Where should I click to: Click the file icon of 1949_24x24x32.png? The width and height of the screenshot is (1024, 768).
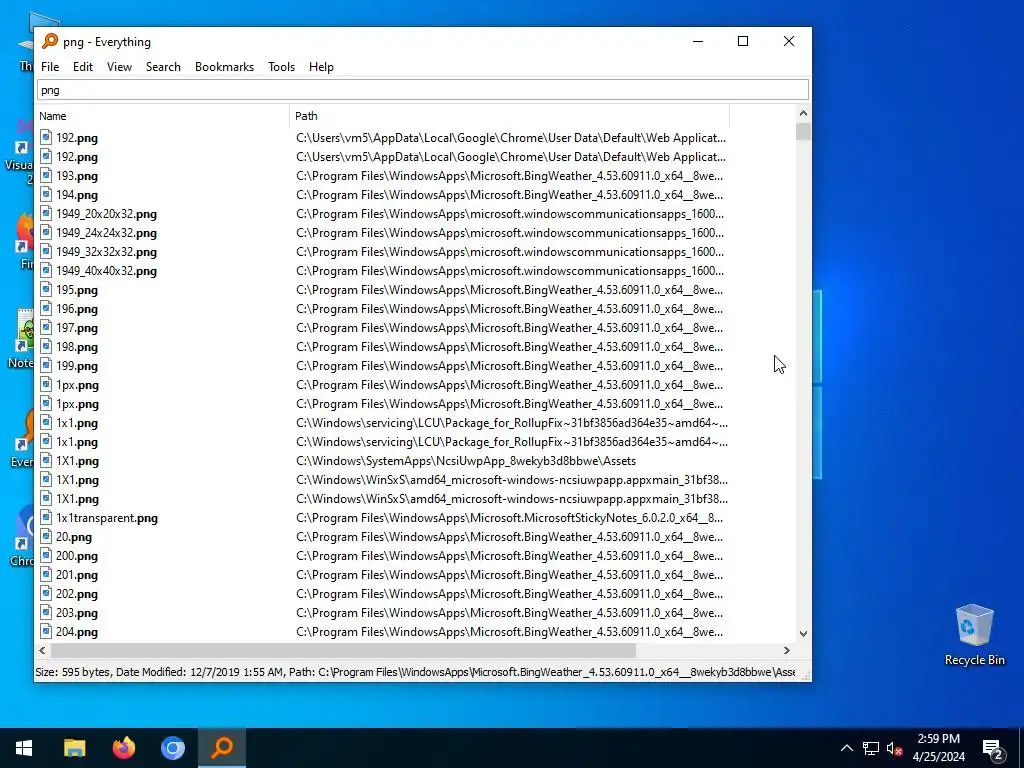46,232
